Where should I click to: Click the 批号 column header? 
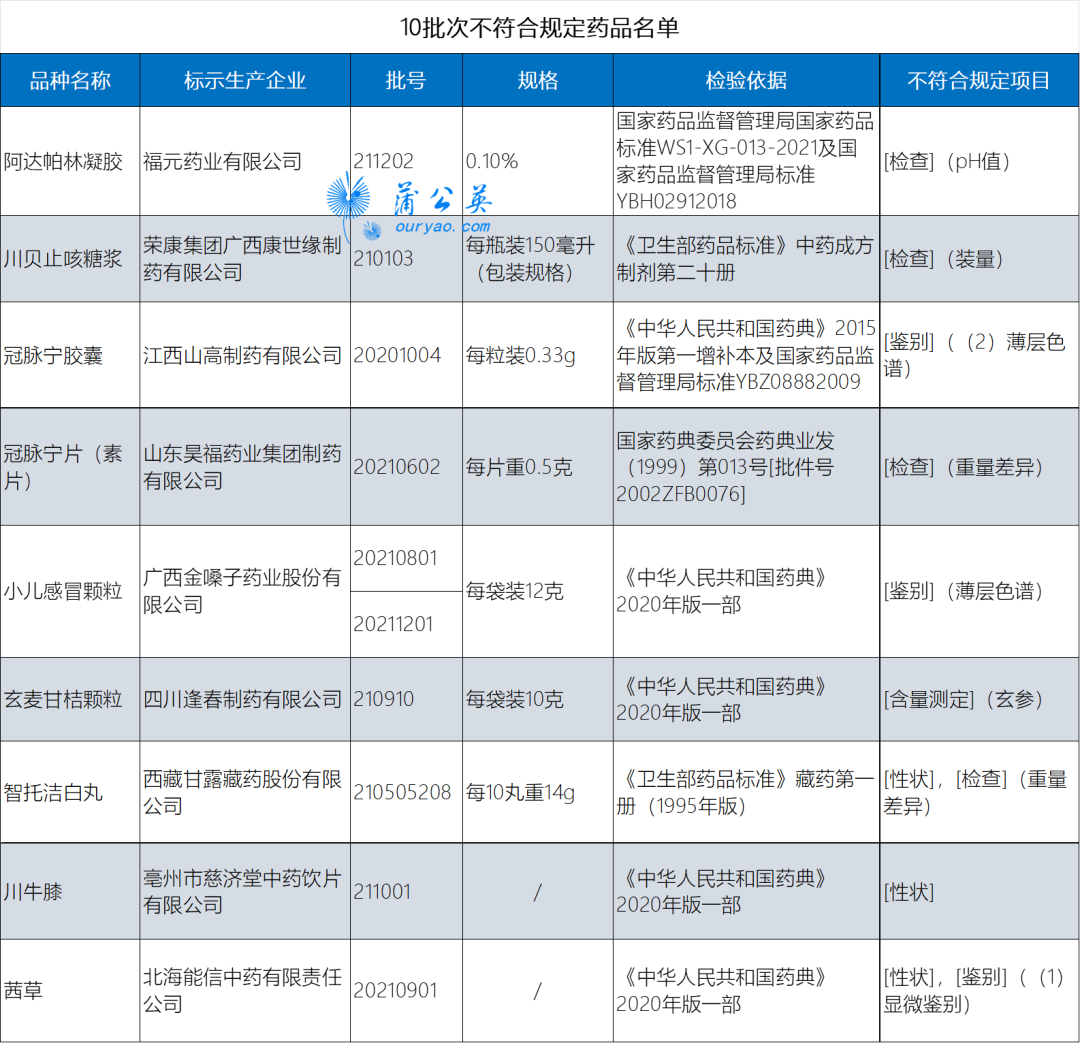coord(406,81)
